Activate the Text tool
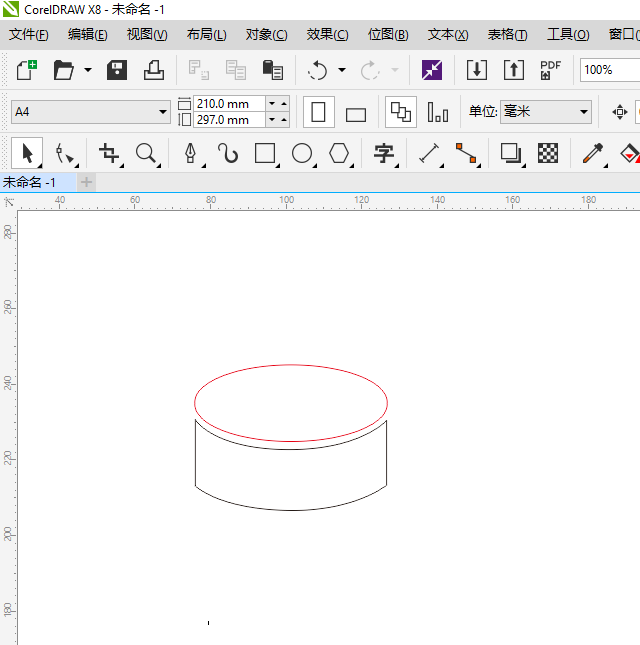The width and height of the screenshot is (640, 645). [x=383, y=153]
